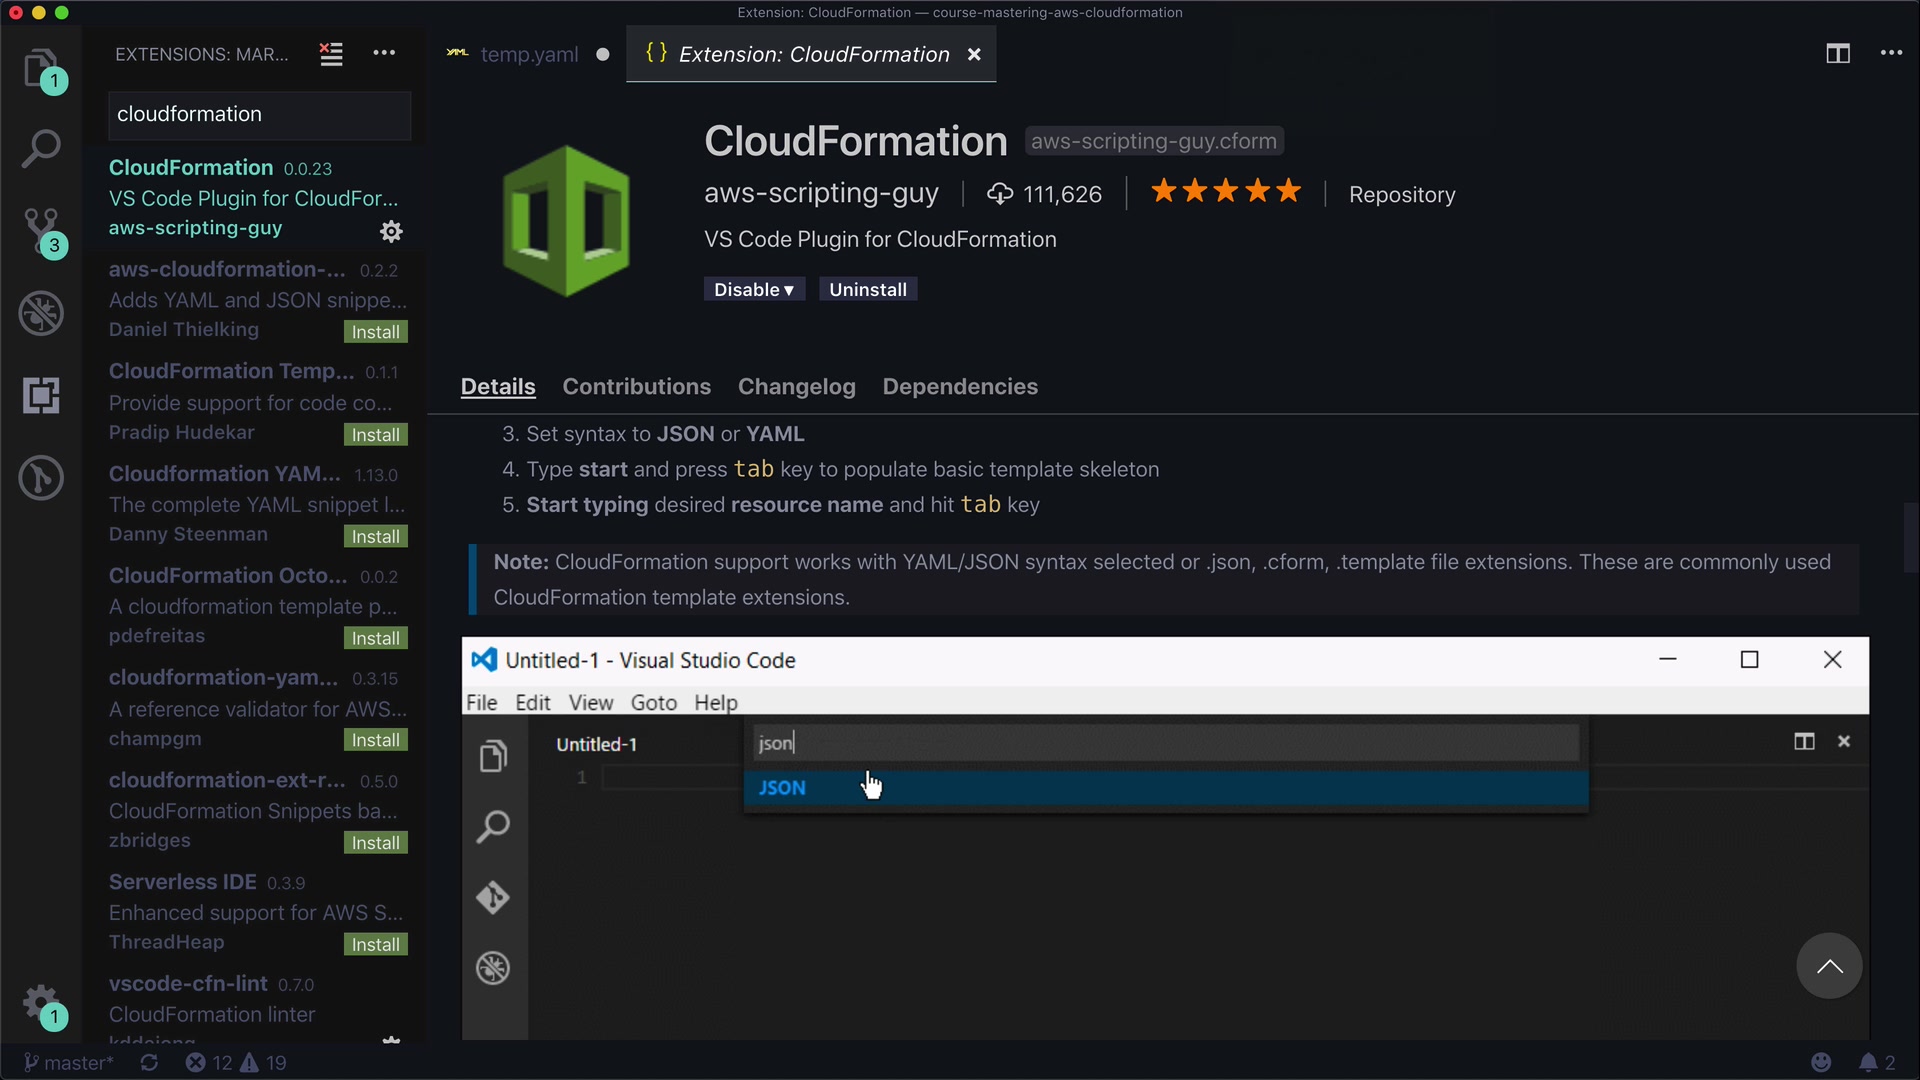Viewport: 1920px width, 1080px height.
Task: Switch to the temp.yaml editor tab
Action: click(528, 55)
